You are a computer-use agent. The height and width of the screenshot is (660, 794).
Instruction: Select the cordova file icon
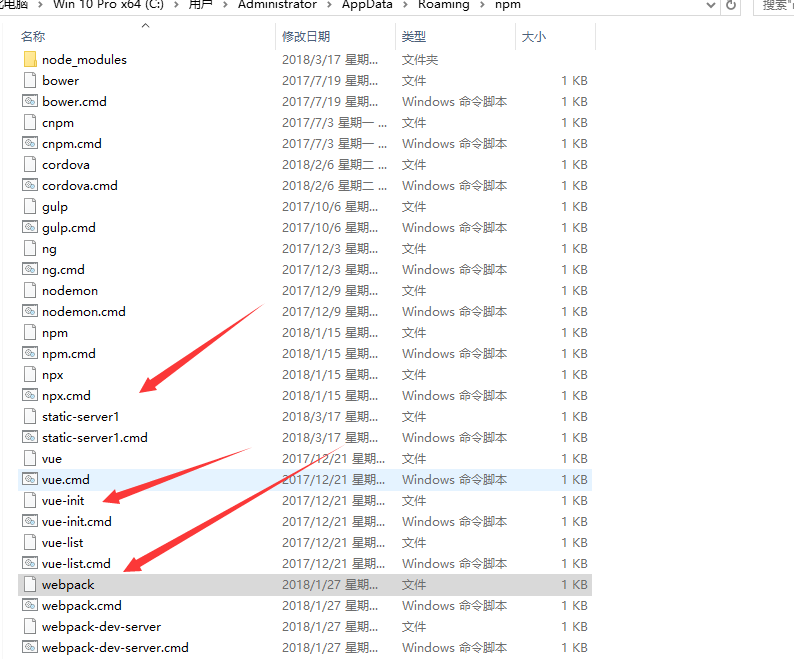coord(30,165)
